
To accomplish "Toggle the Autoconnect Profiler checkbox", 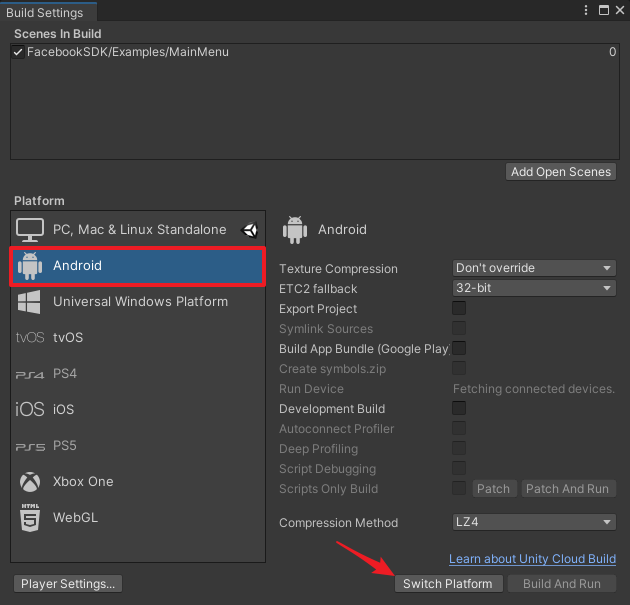I will (x=459, y=428).
